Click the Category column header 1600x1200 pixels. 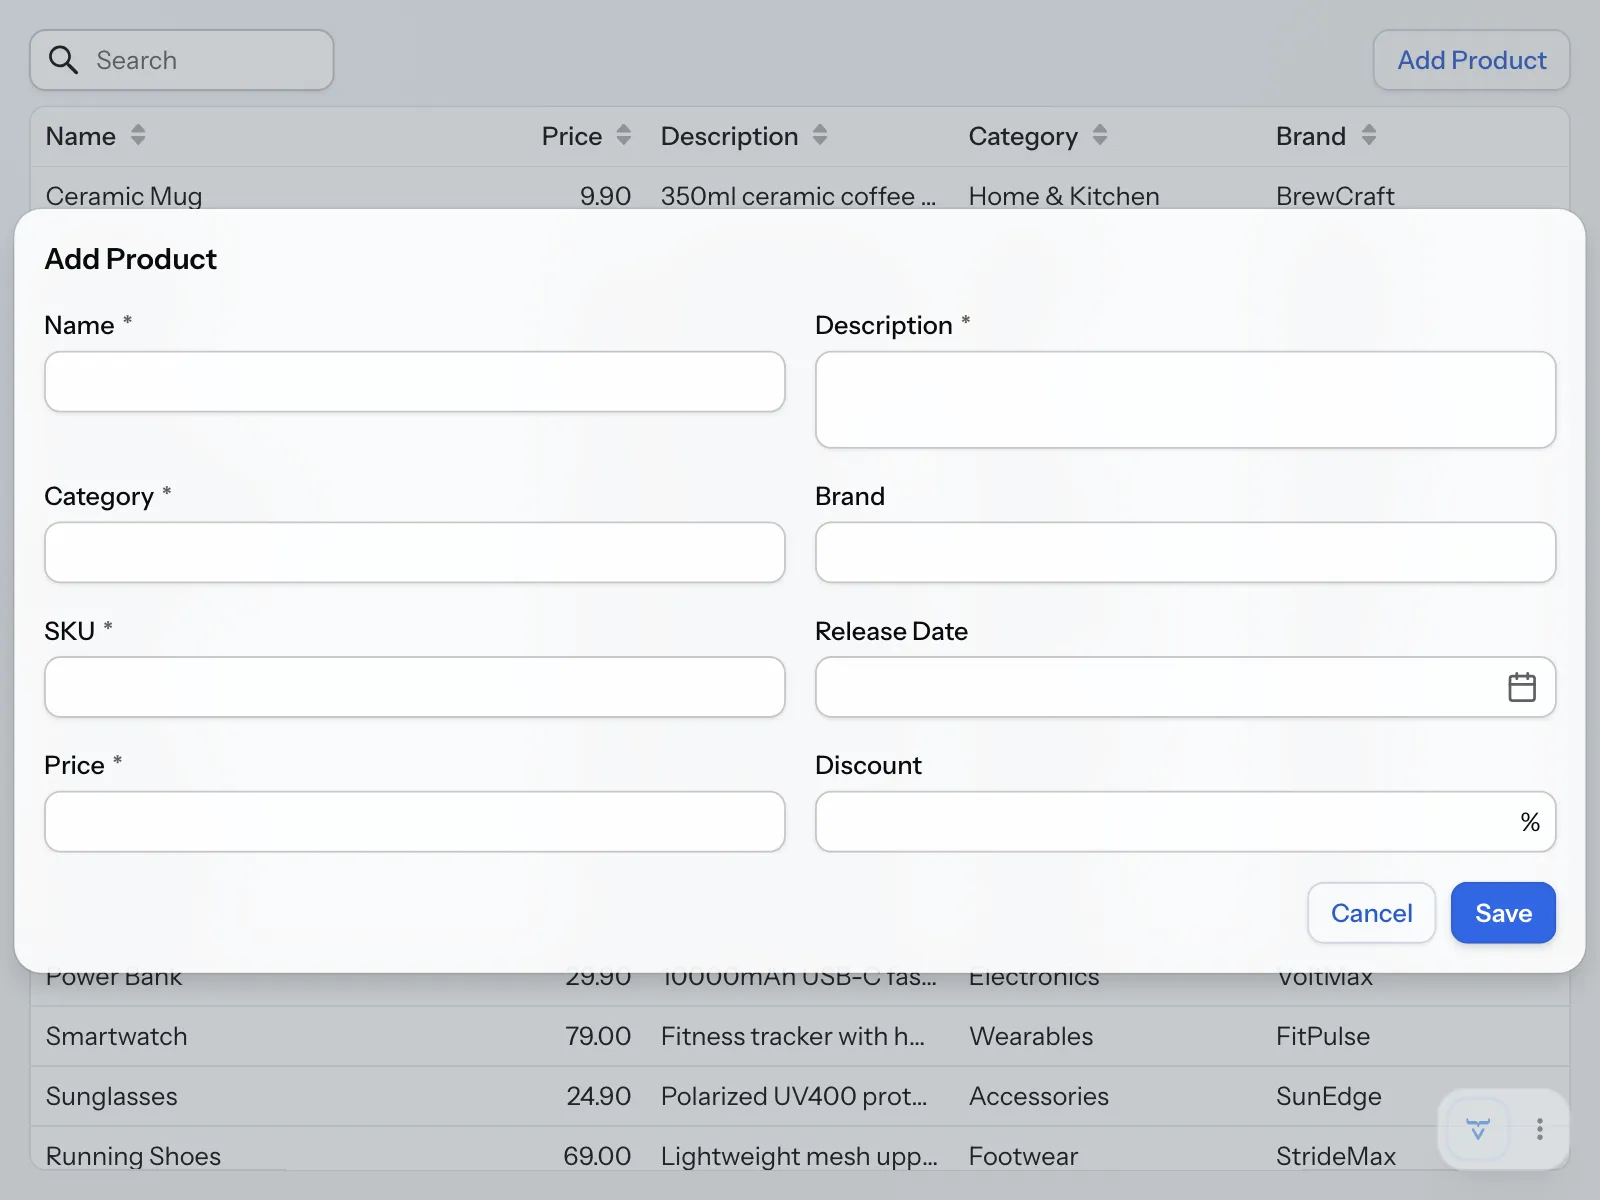[x=1023, y=136]
